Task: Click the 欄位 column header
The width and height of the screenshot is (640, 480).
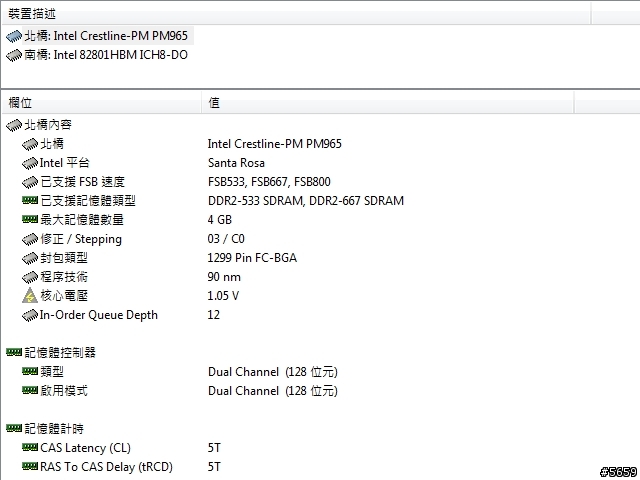Action: pos(20,102)
